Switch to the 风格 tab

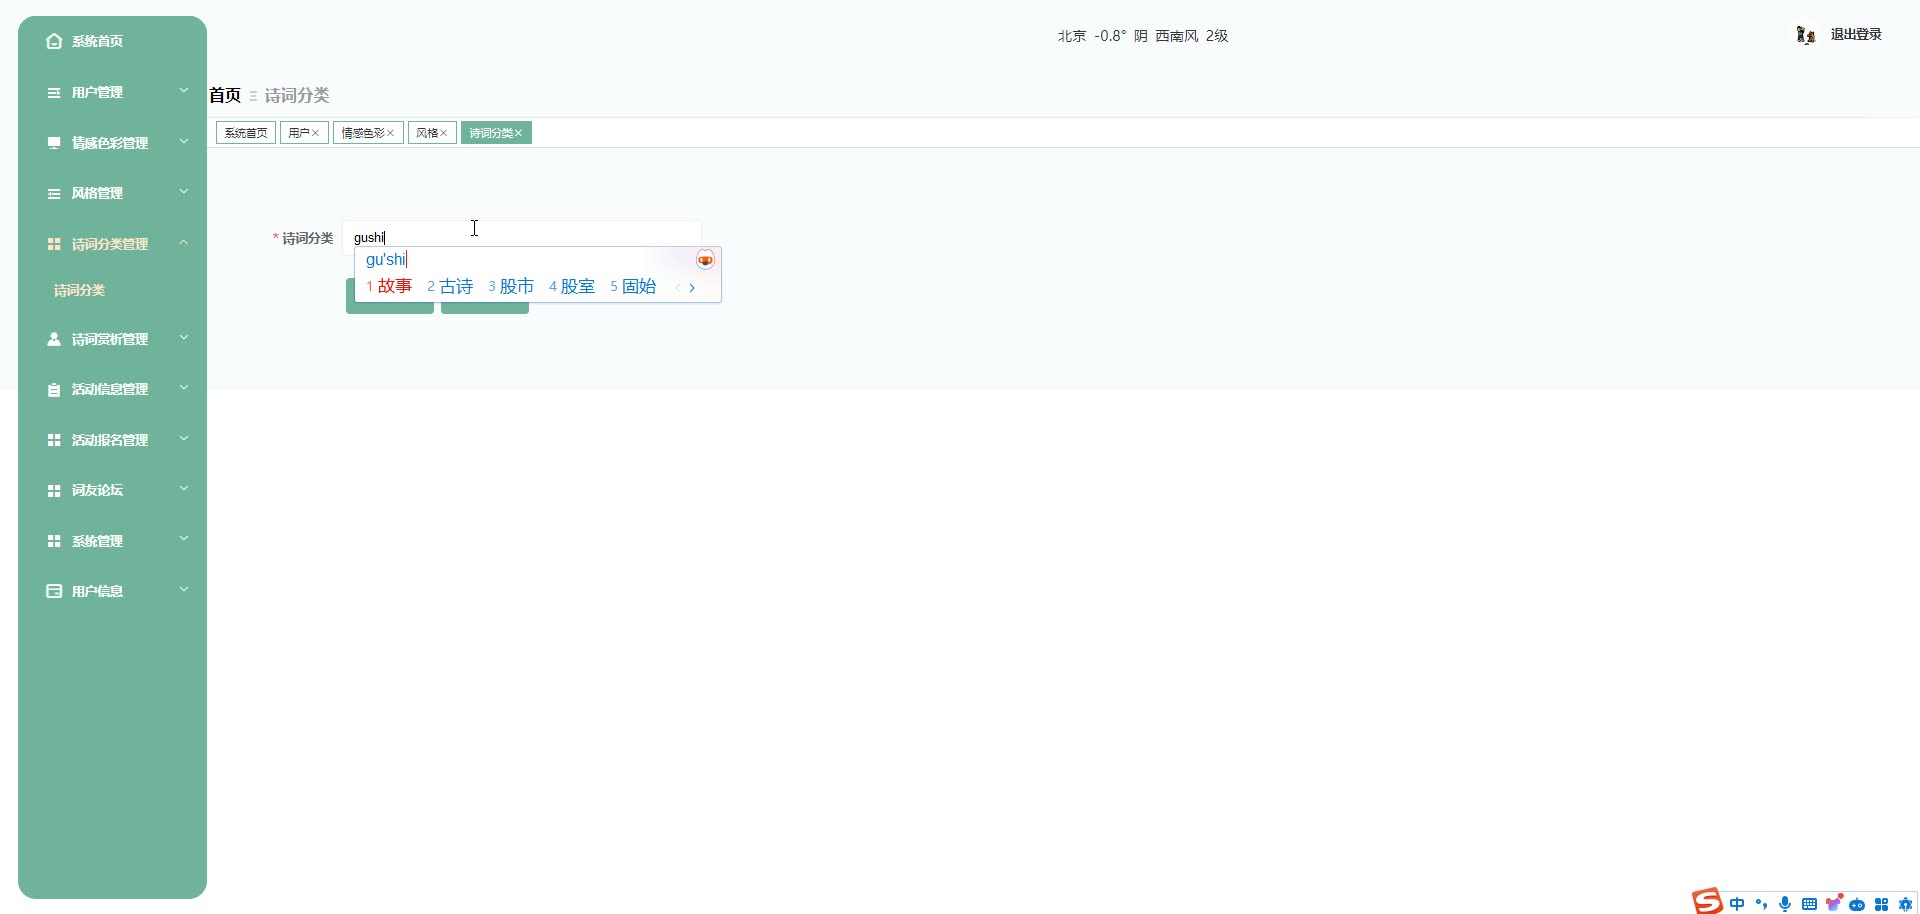(x=427, y=132)
